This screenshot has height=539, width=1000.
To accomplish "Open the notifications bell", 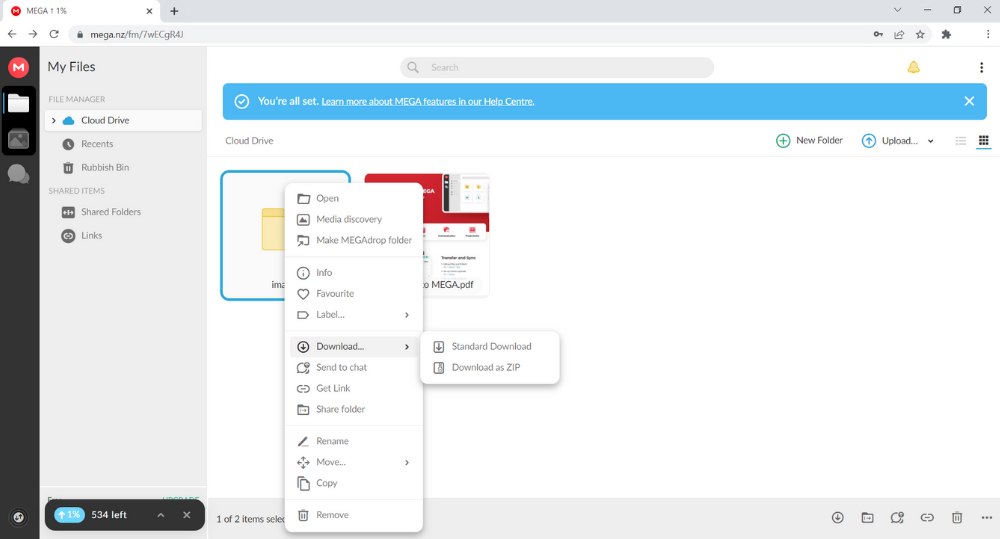I will coord(913,68).
